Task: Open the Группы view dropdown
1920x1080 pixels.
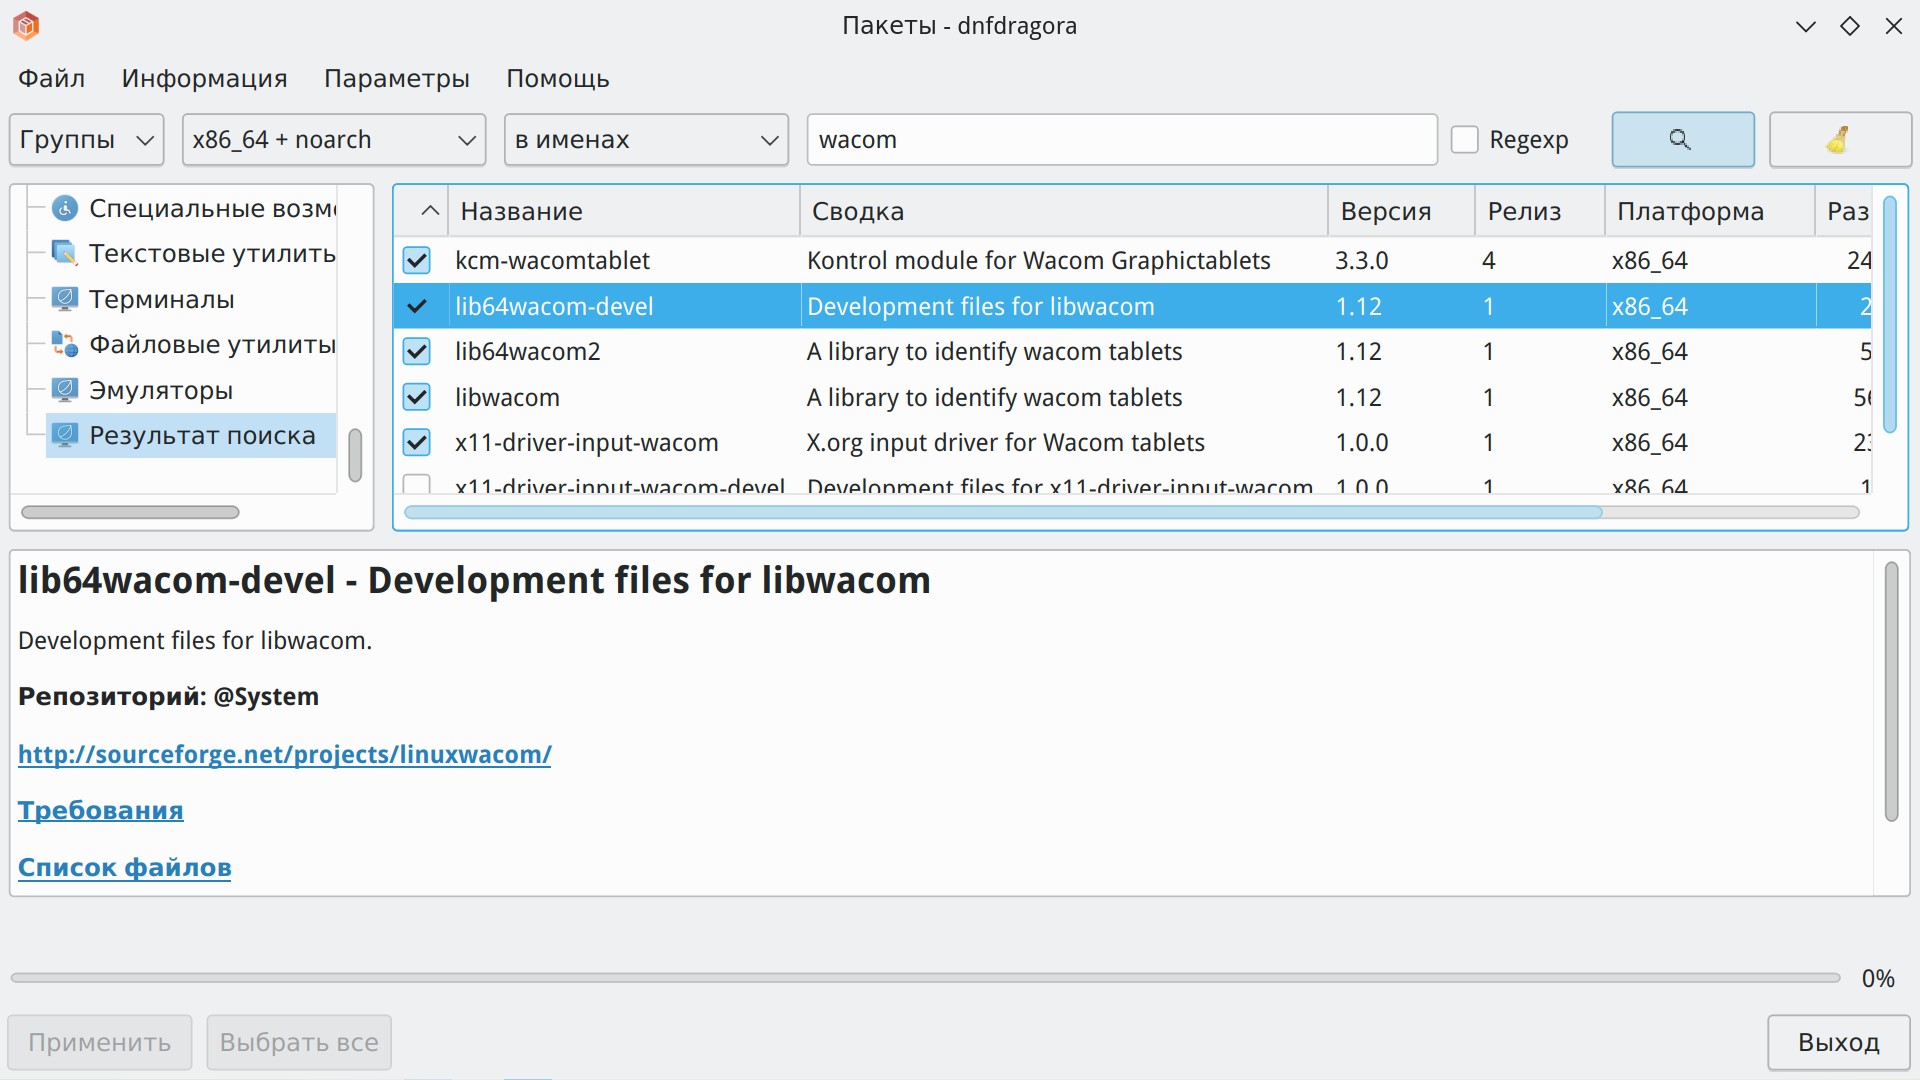Action: click(x=87, y=140)
